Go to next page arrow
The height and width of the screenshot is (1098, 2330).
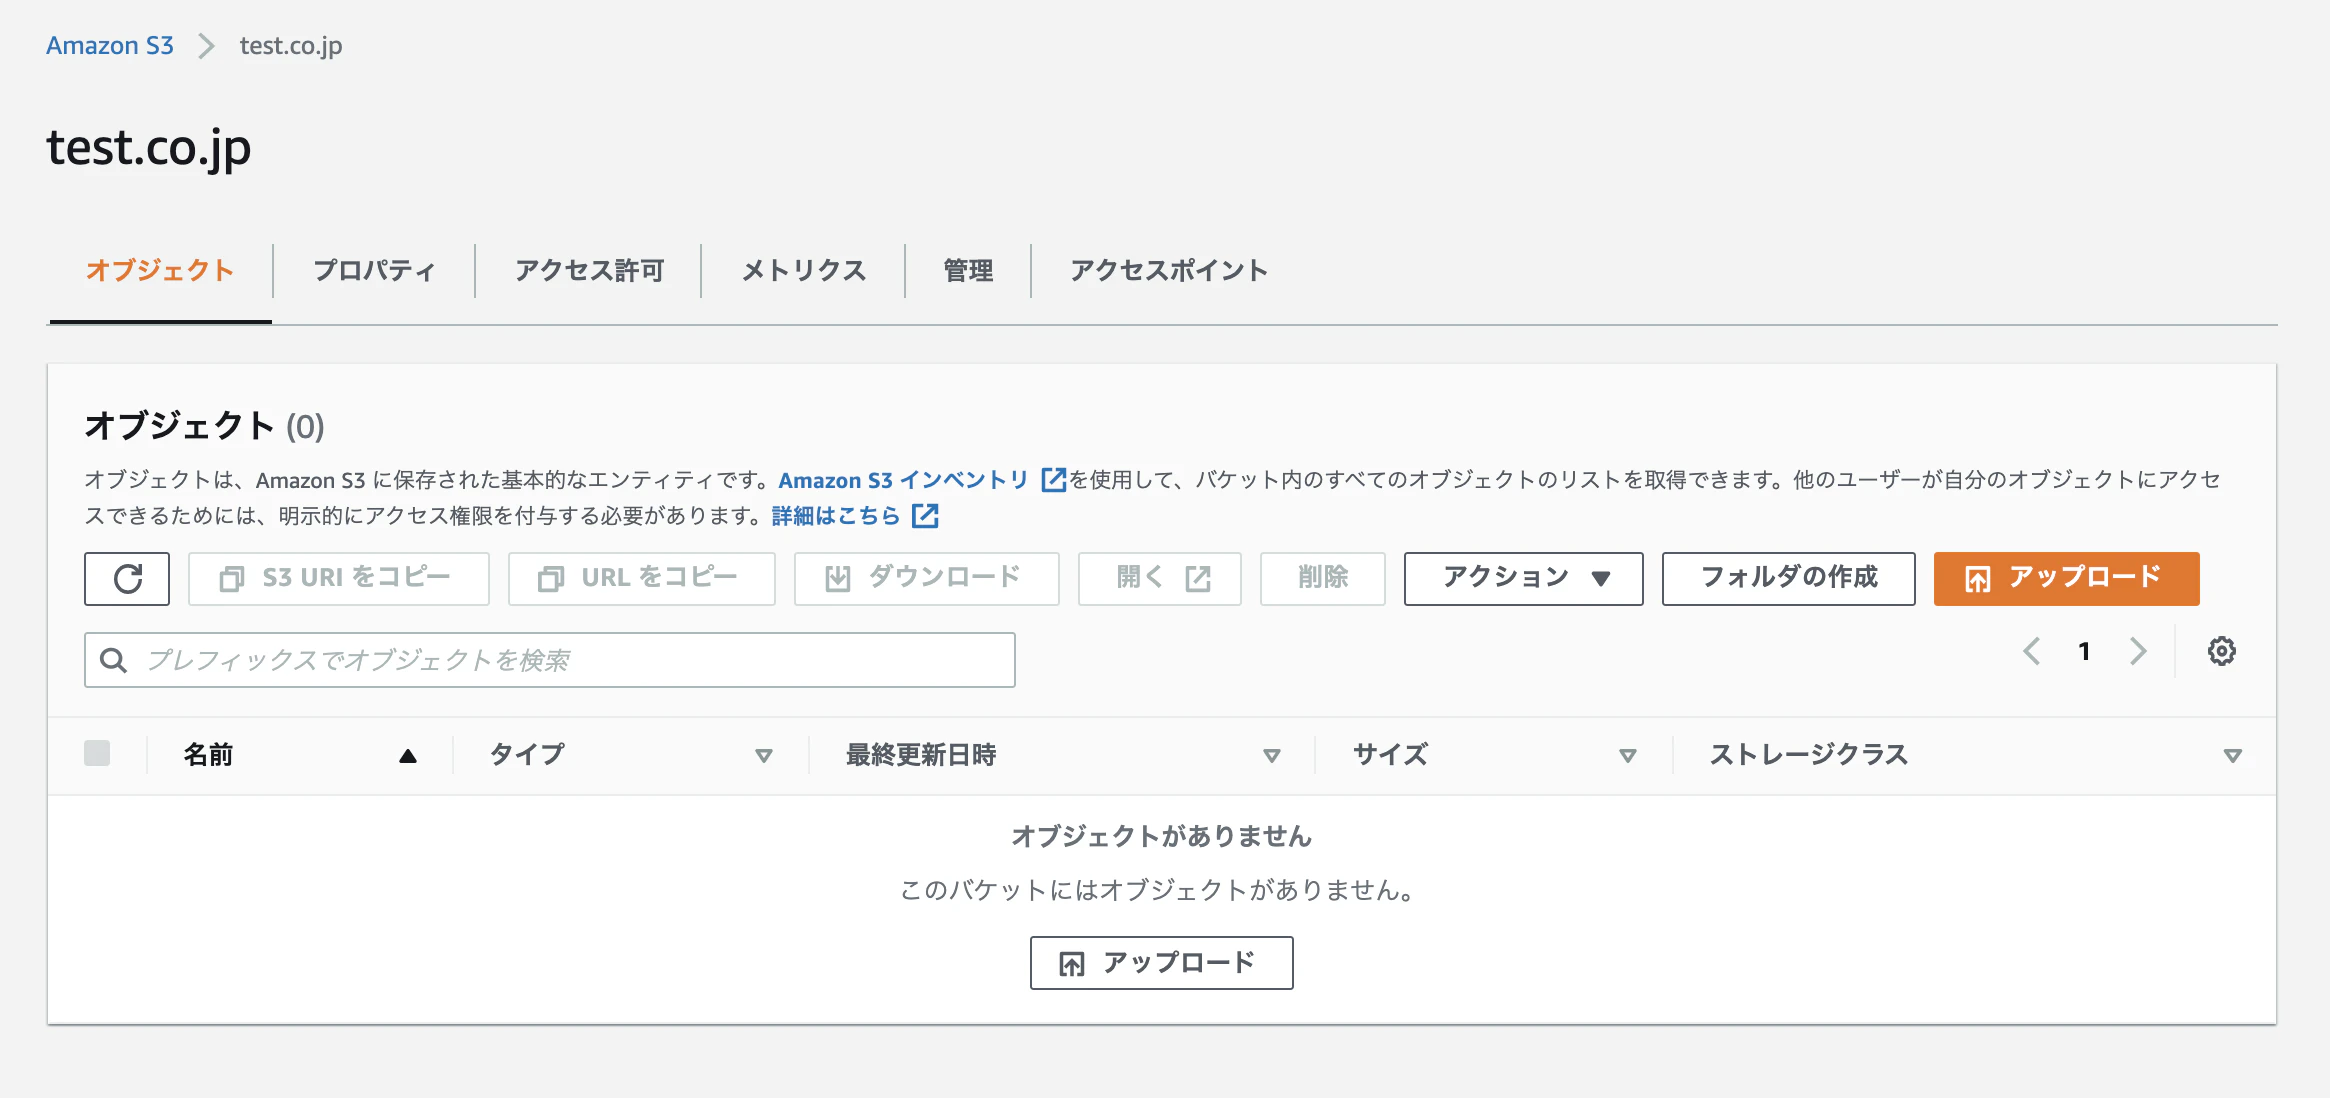2138,651
